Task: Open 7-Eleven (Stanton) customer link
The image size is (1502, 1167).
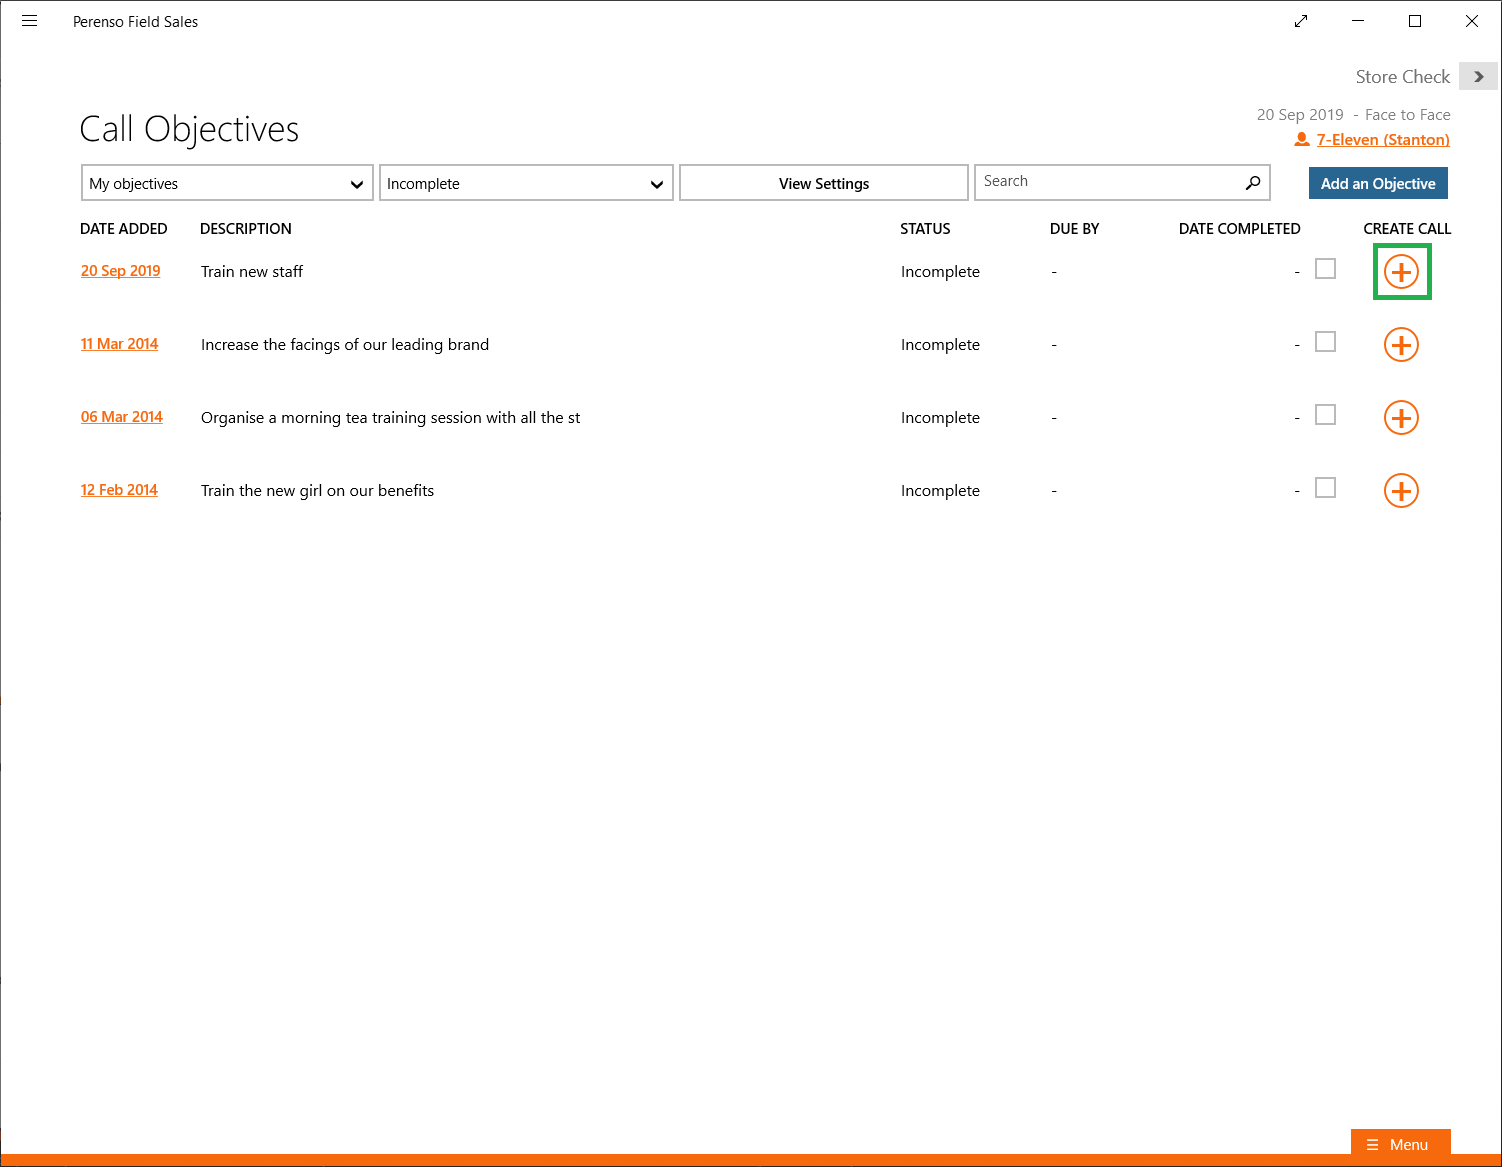Action: [x=1383, y=140]
